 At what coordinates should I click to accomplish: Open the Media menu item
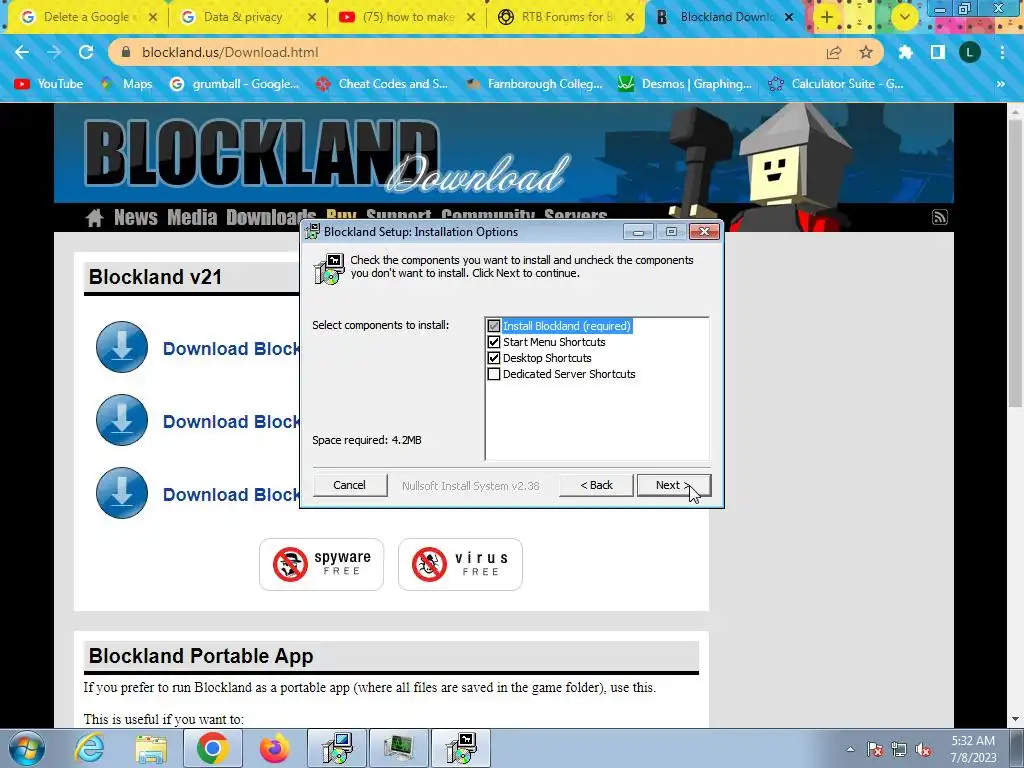pyautogui.click(x=192, y=217)
